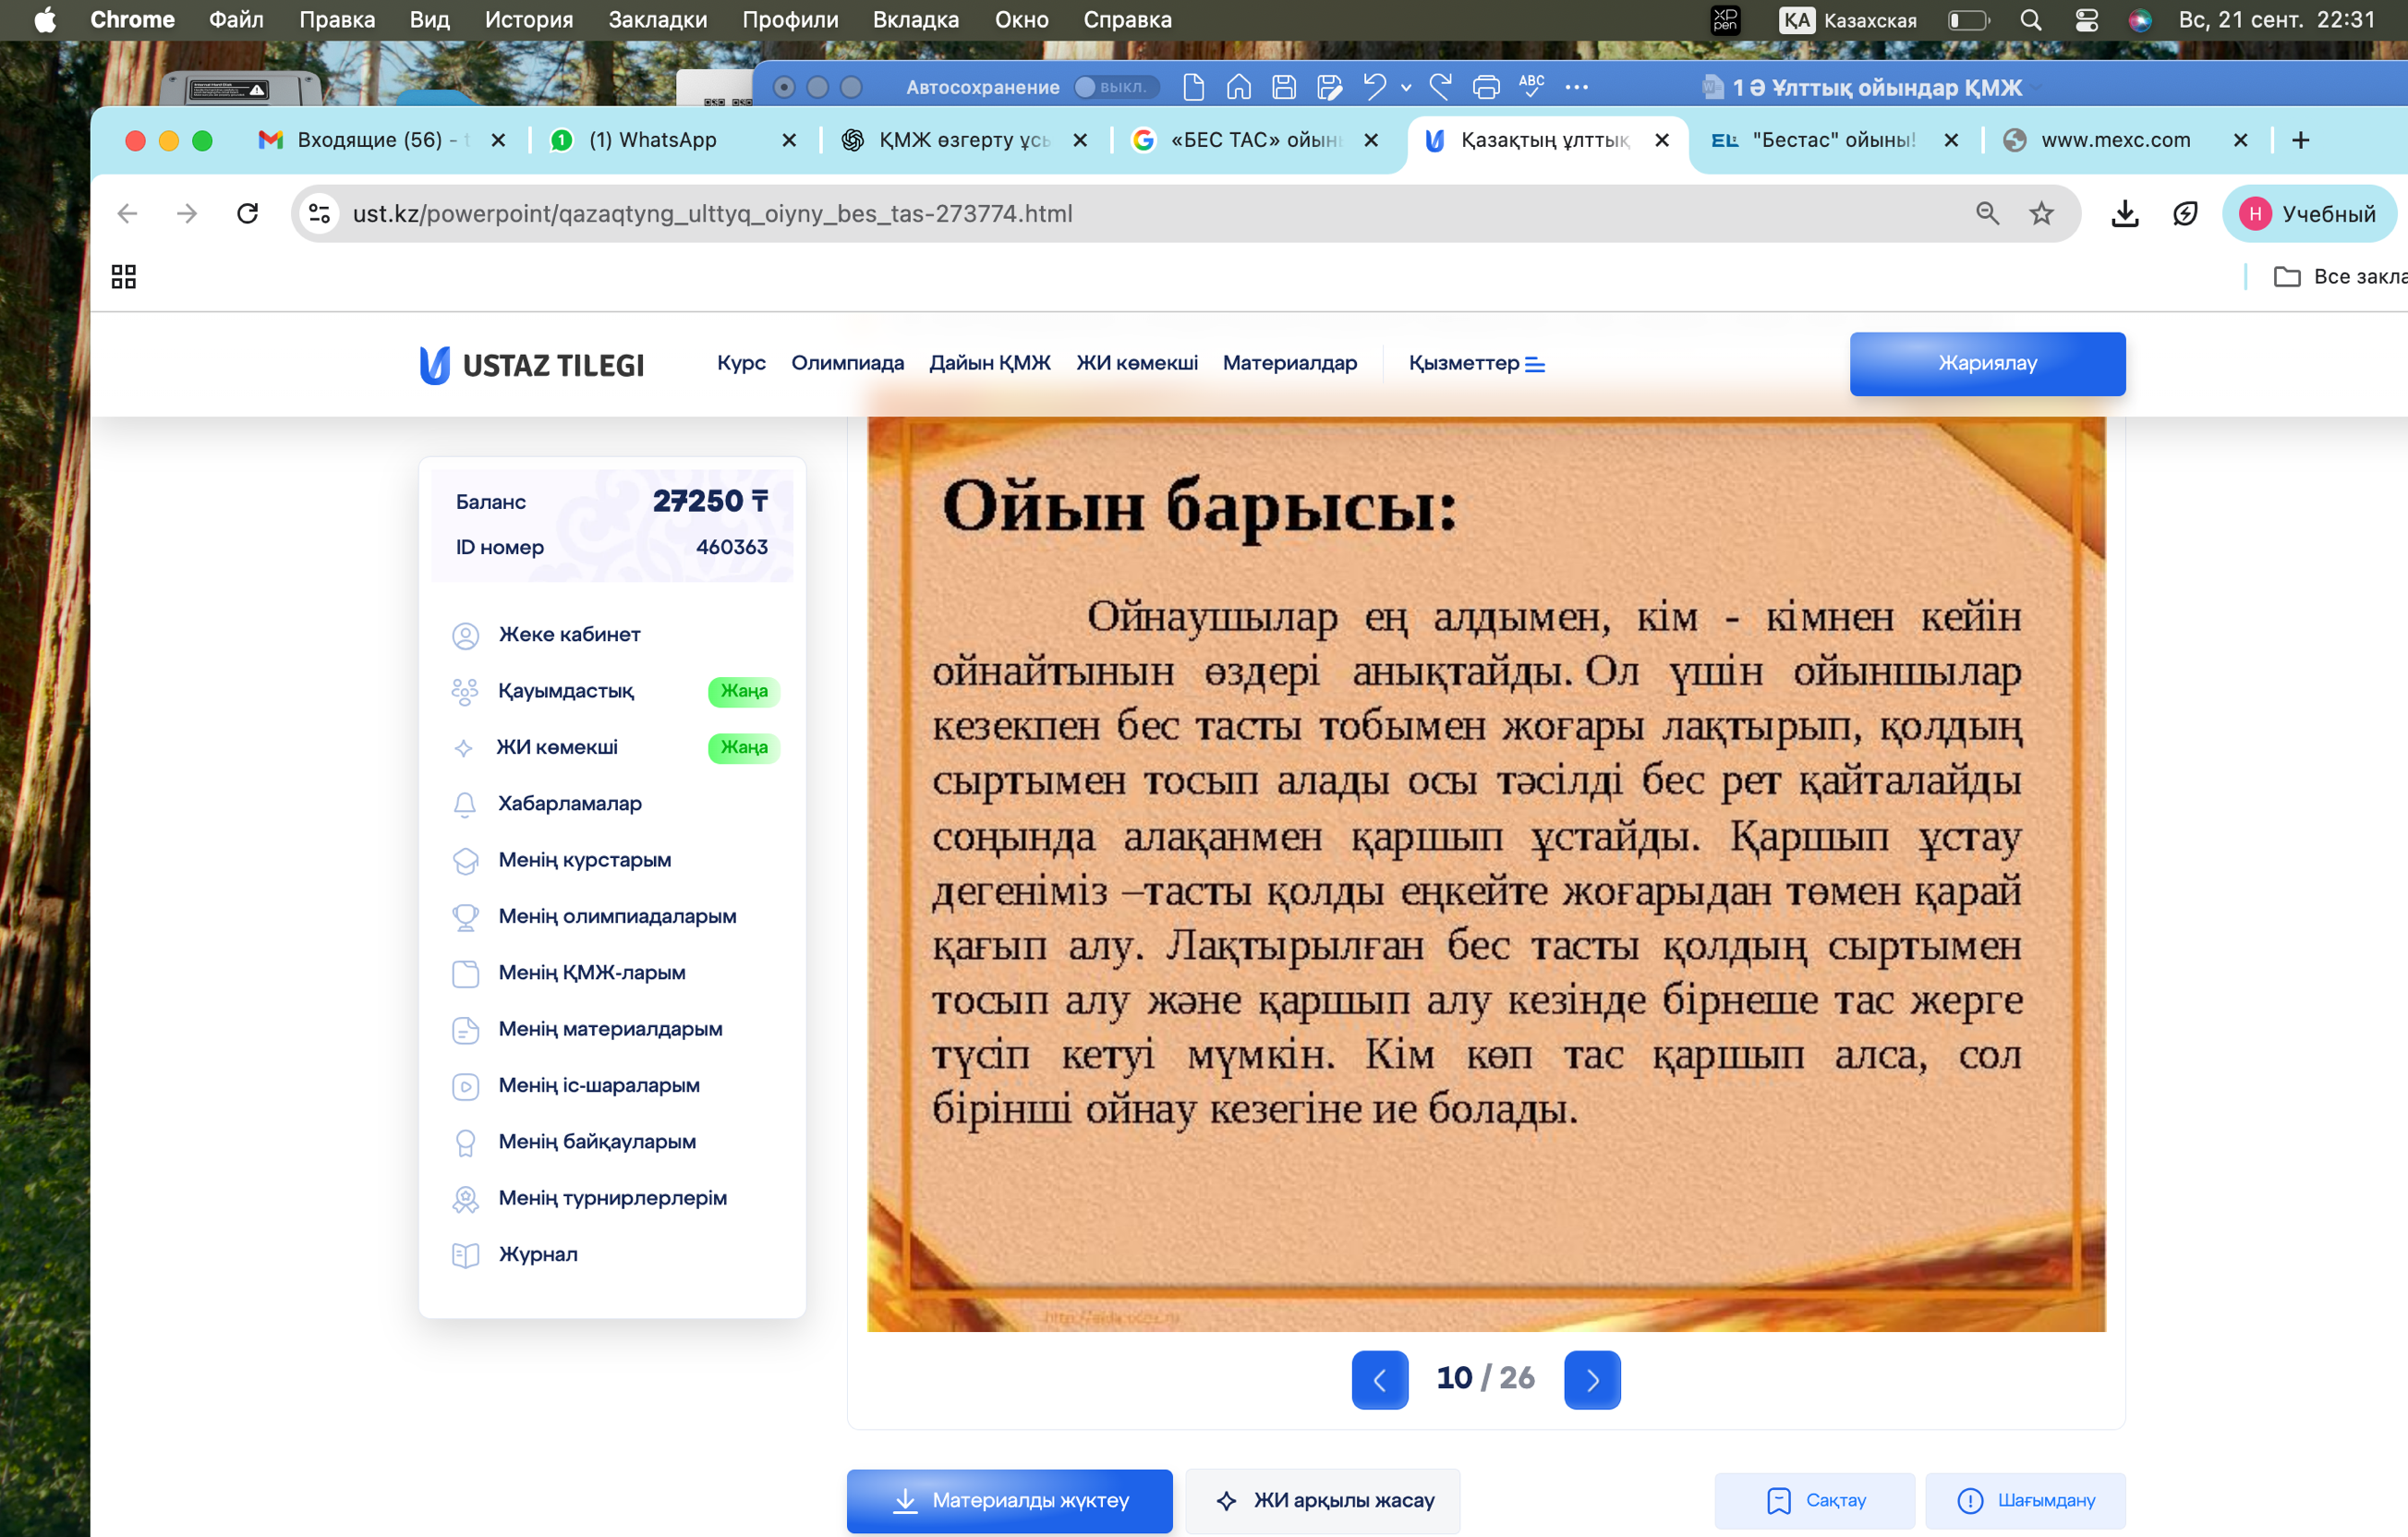Screen dimensions: 2408x1537
Task: Go to previous slide with left arrow
Action: pos(1379,1379)
